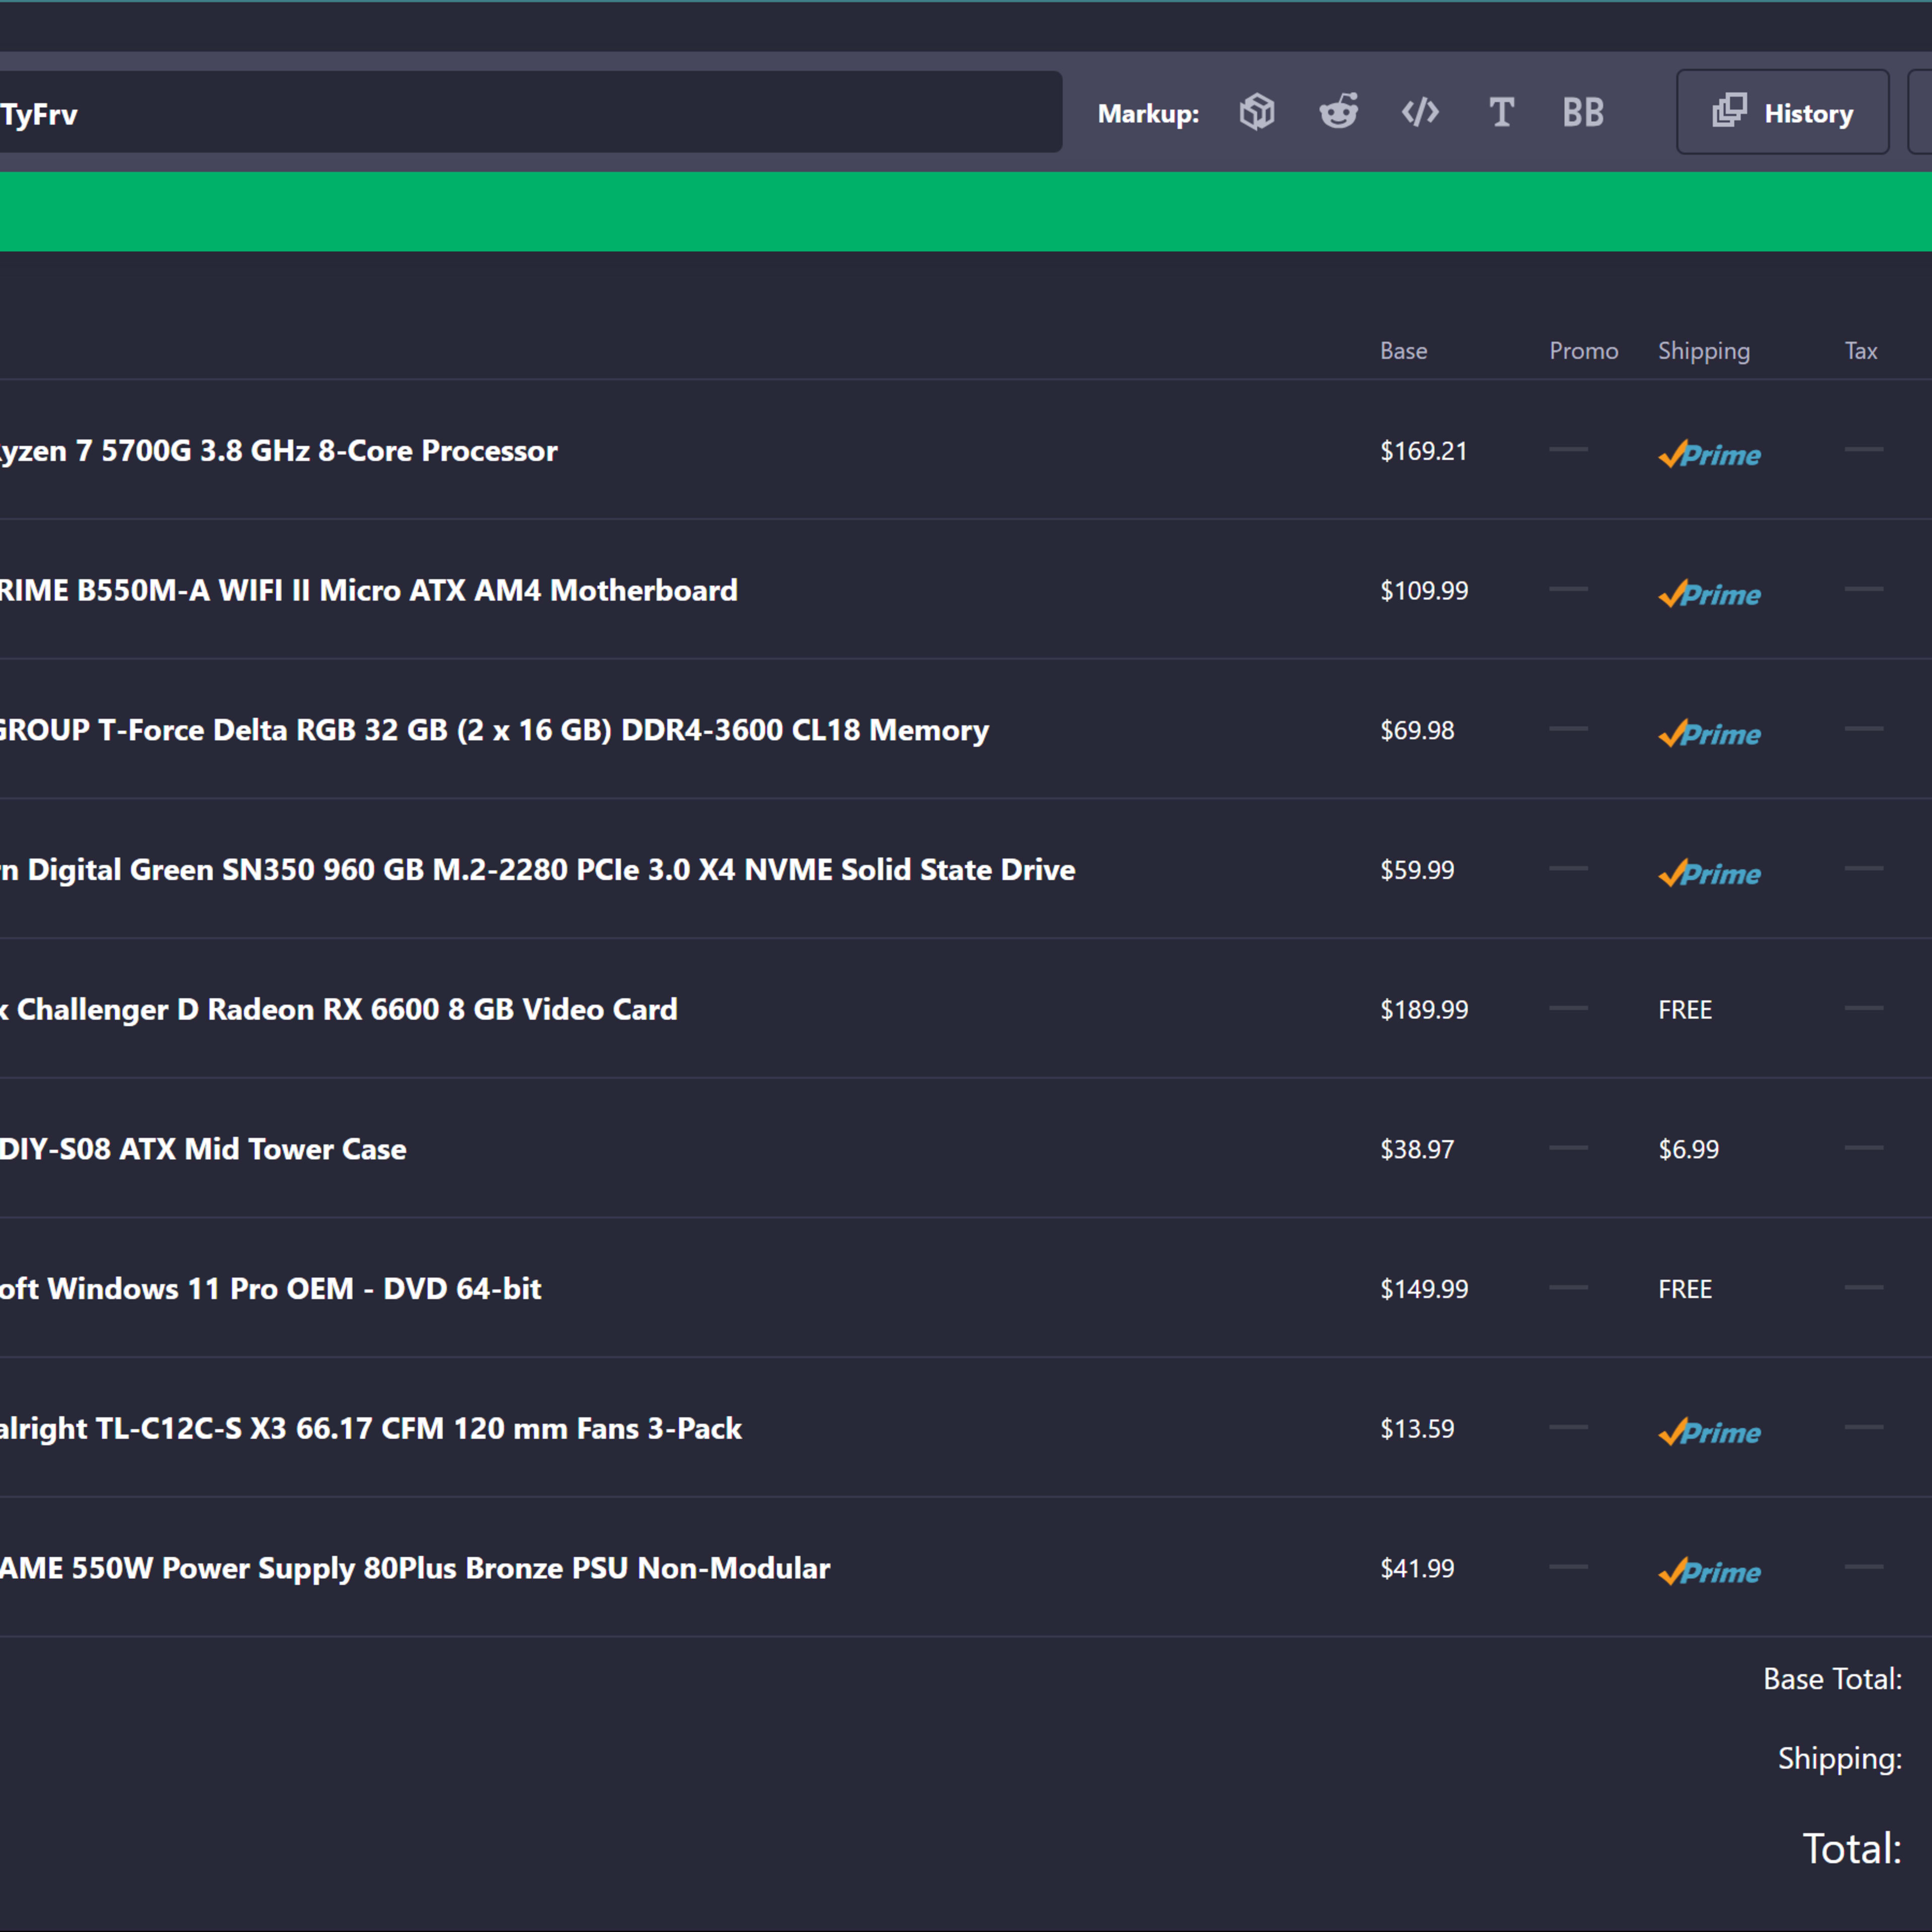
Task: Click the Base column header
Action: (x=1403, y=351)
